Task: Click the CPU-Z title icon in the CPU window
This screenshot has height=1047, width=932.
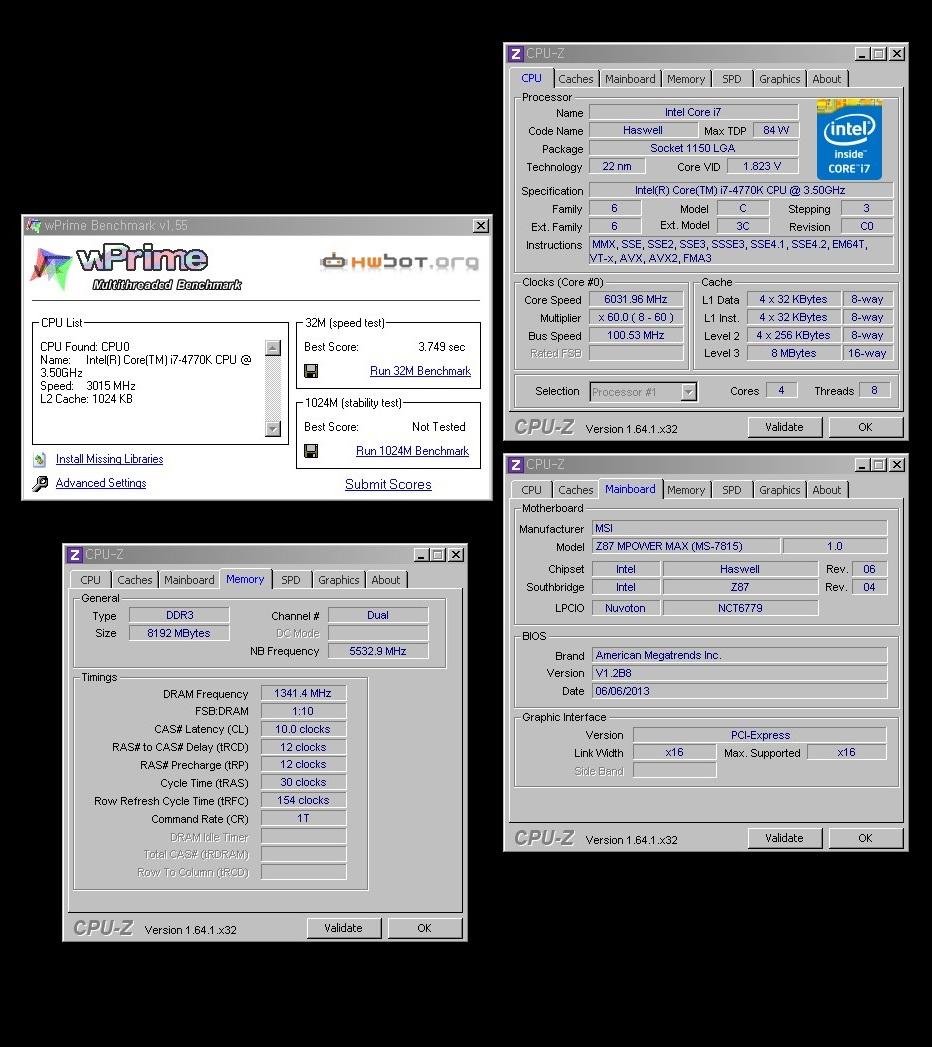Action: [515, 53]
